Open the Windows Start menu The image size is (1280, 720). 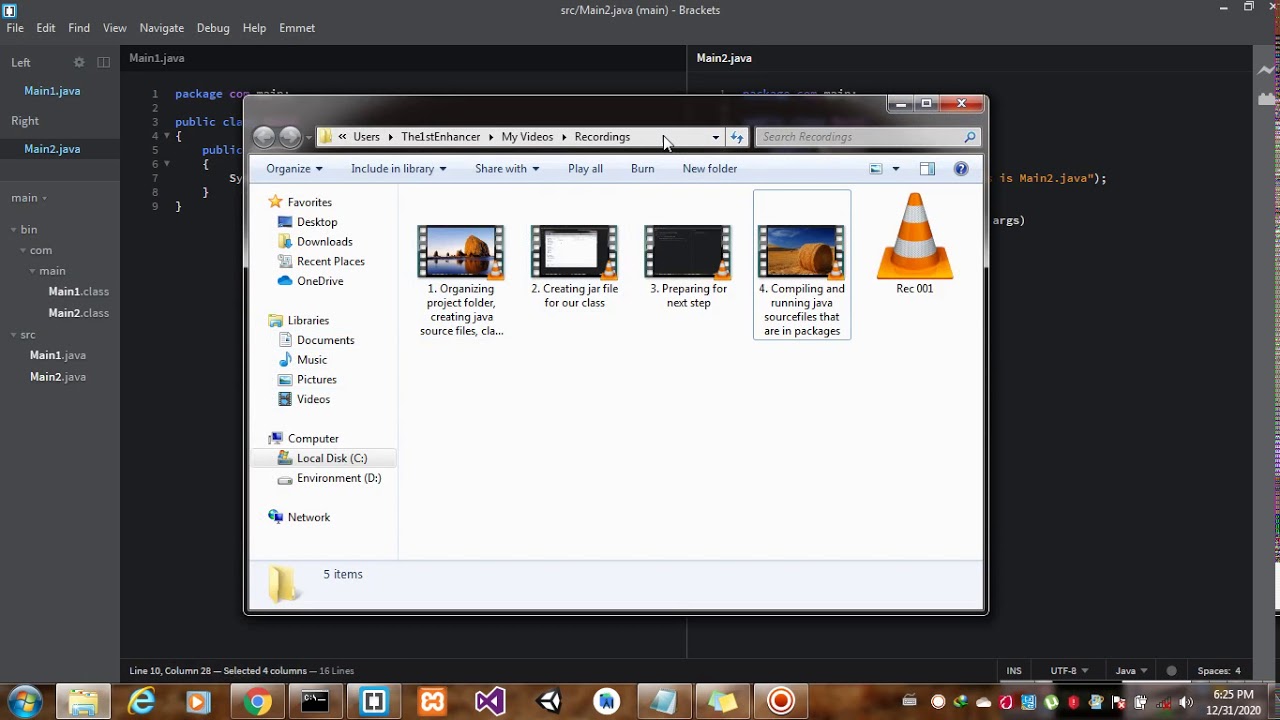pos(25,701)
